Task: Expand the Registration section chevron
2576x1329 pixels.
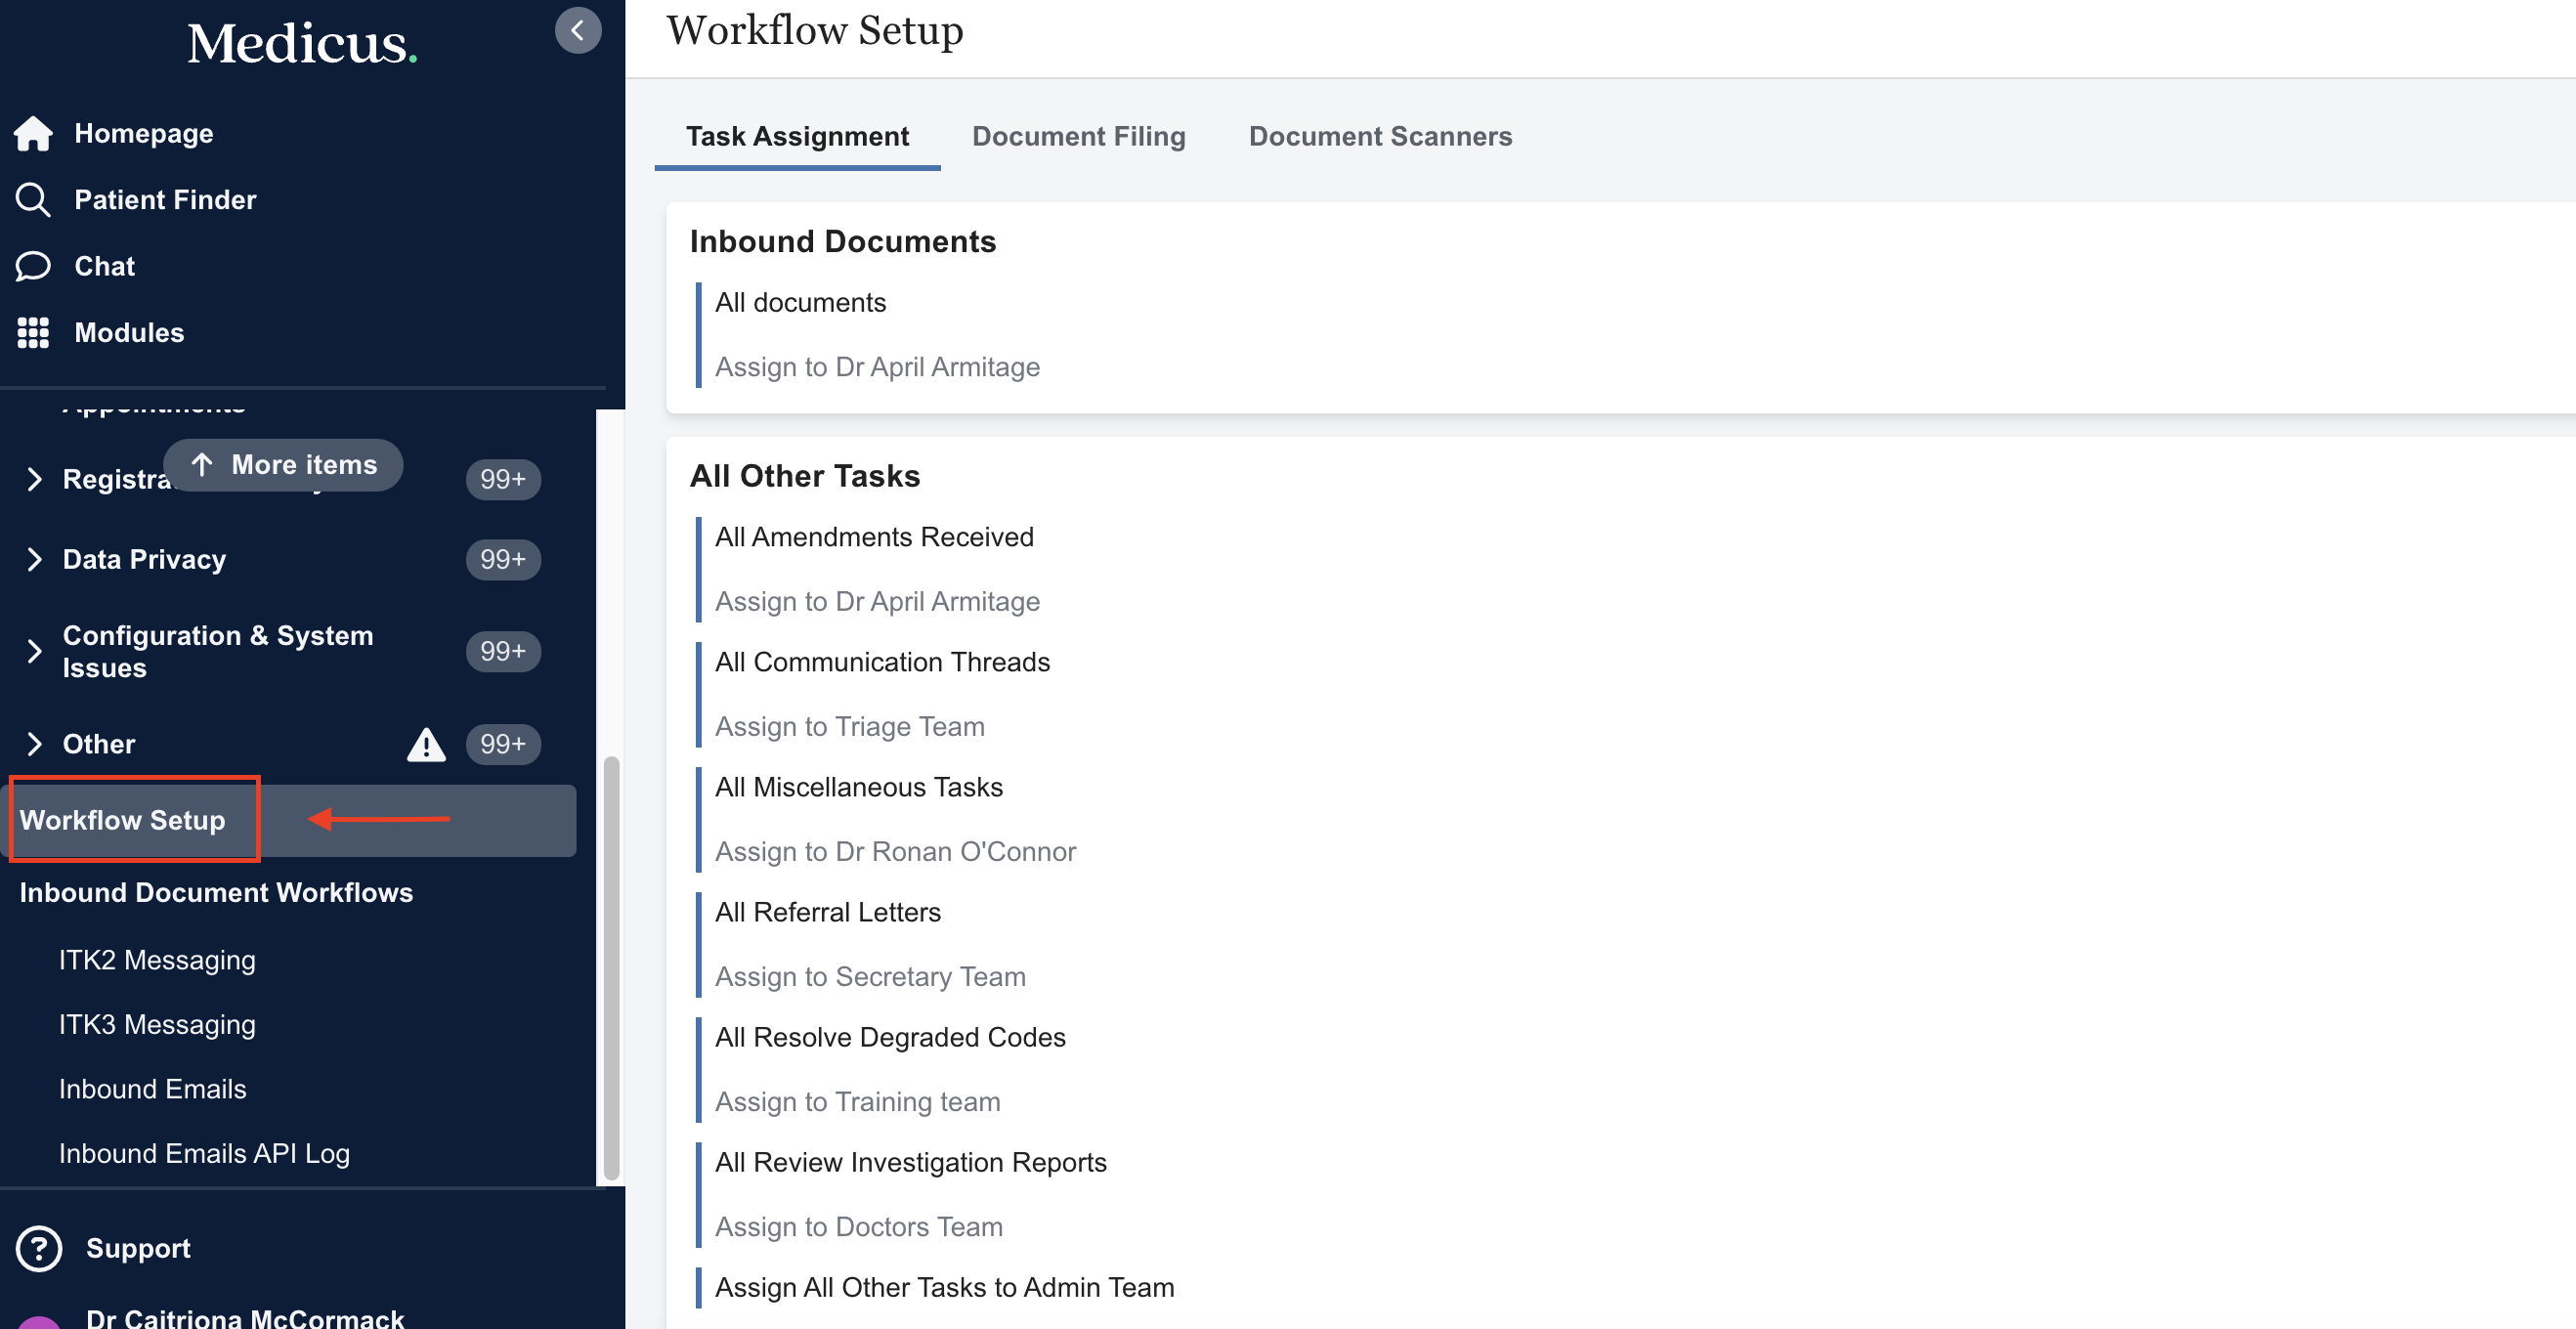Action: [35, 479]
